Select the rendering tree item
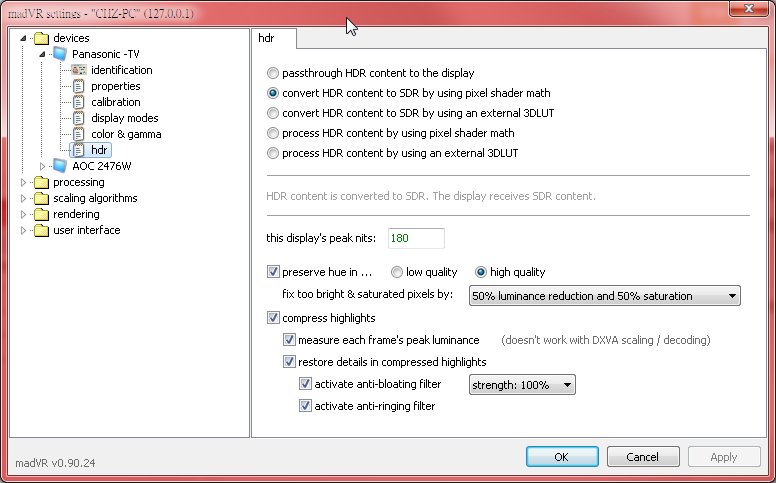 coord(76,214)
